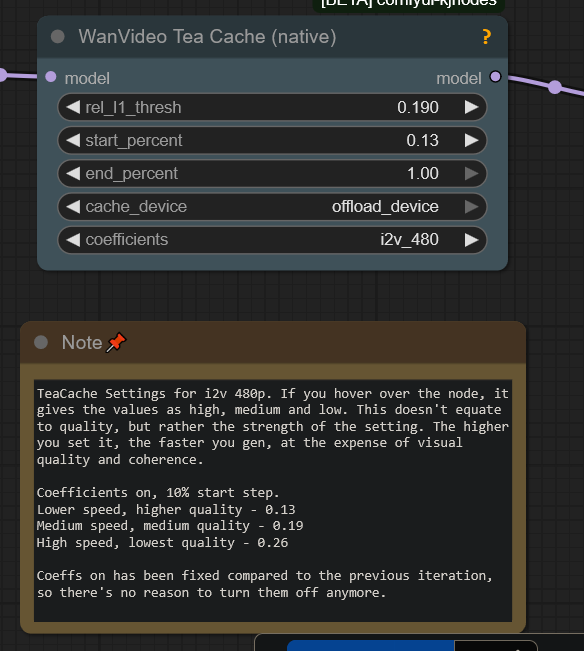Viewport: 584px width, 651px height.
Task: Click the 'model' output label
Action: tap(459, 78)
